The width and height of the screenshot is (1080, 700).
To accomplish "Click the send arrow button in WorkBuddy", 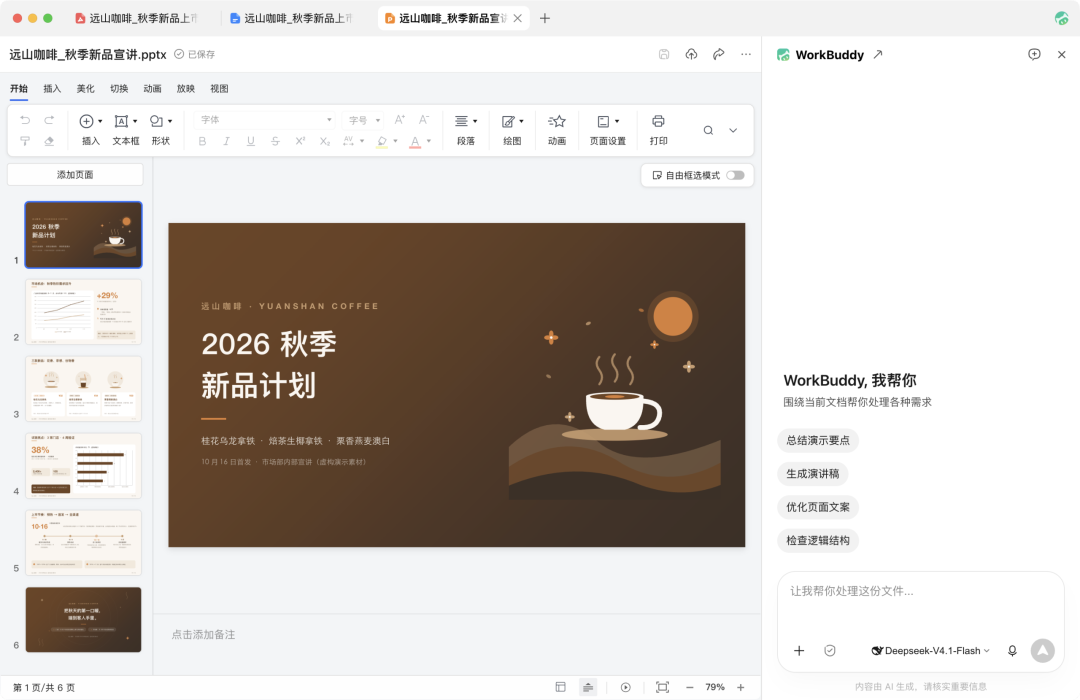I will click(x=1043, y=650).
